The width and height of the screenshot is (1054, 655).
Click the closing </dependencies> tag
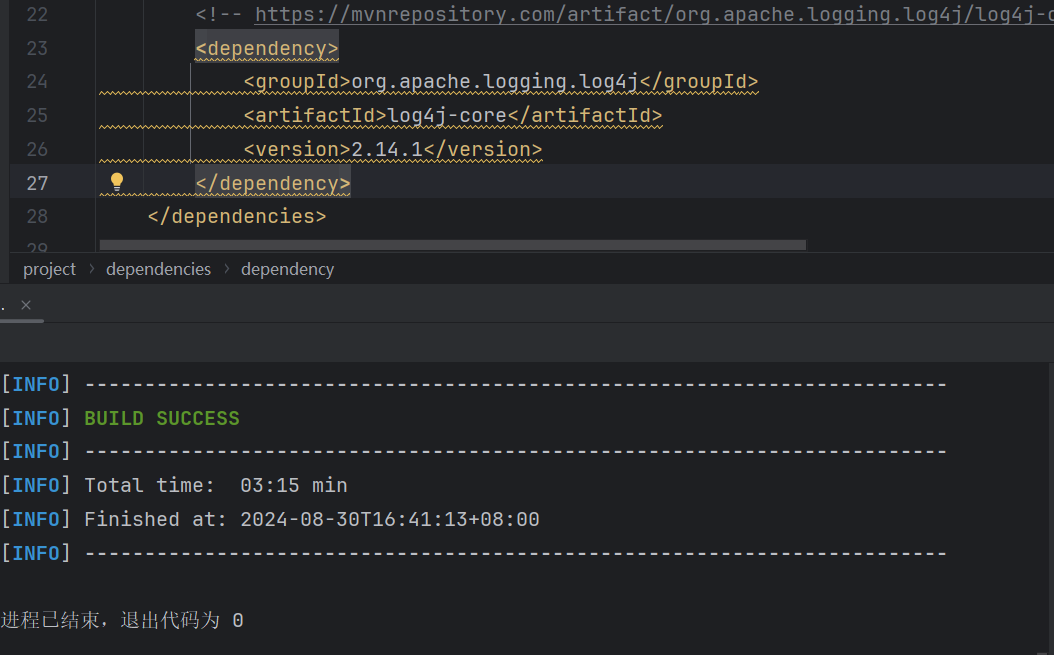(x=236, y=216)
